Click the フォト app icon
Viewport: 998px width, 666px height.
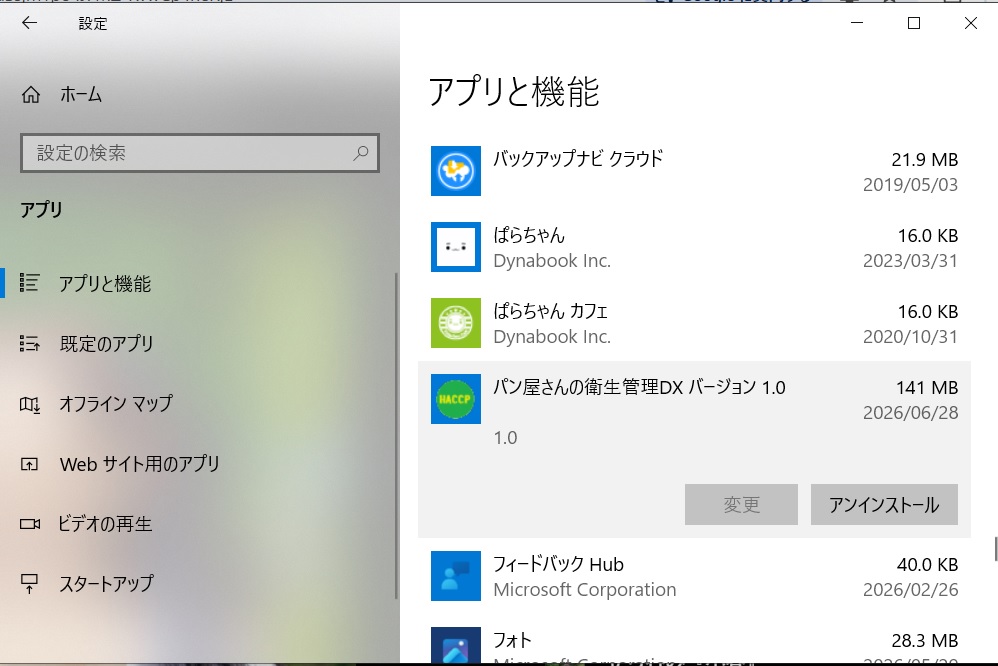(x=456, y=645)
